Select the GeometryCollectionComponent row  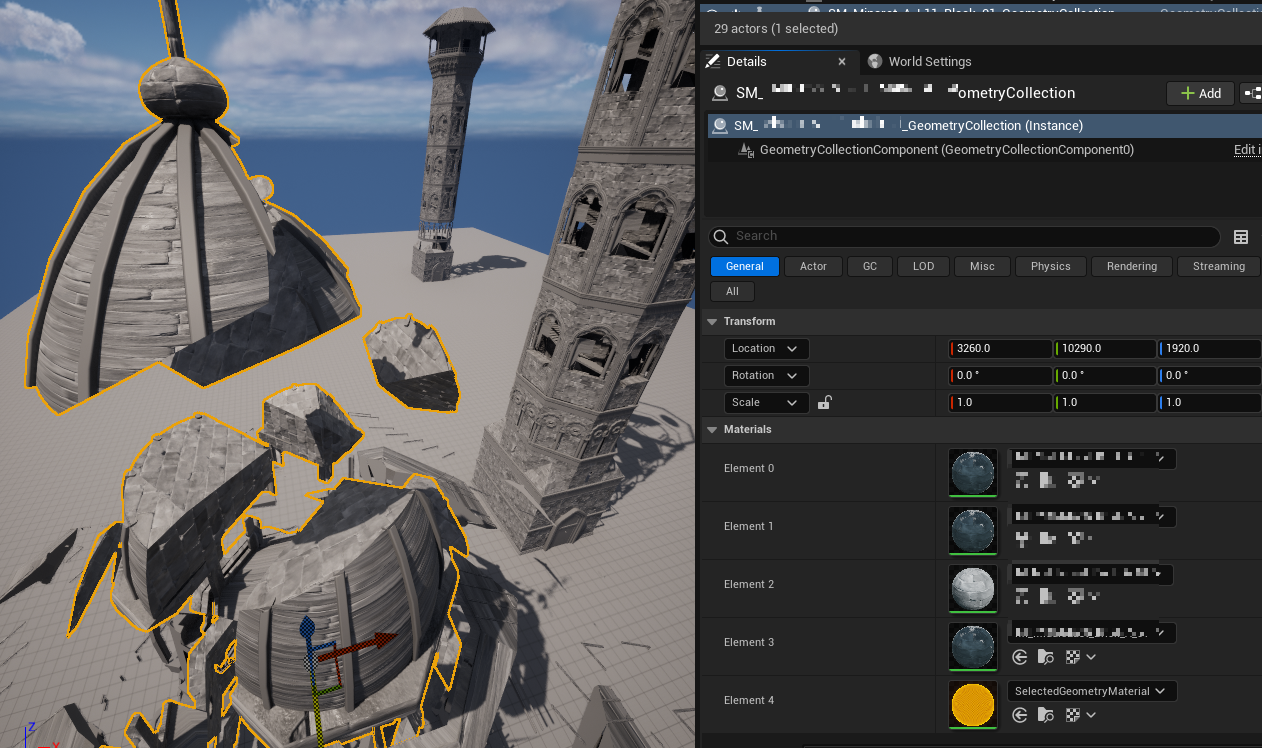984,150
